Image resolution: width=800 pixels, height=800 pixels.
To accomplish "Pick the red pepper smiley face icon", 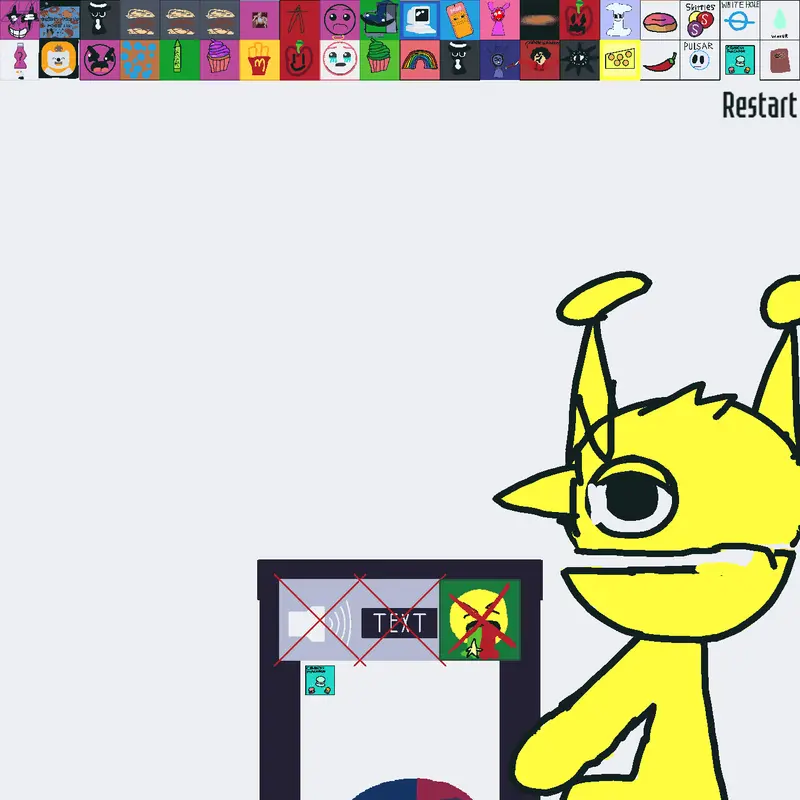I will point(299,60).
